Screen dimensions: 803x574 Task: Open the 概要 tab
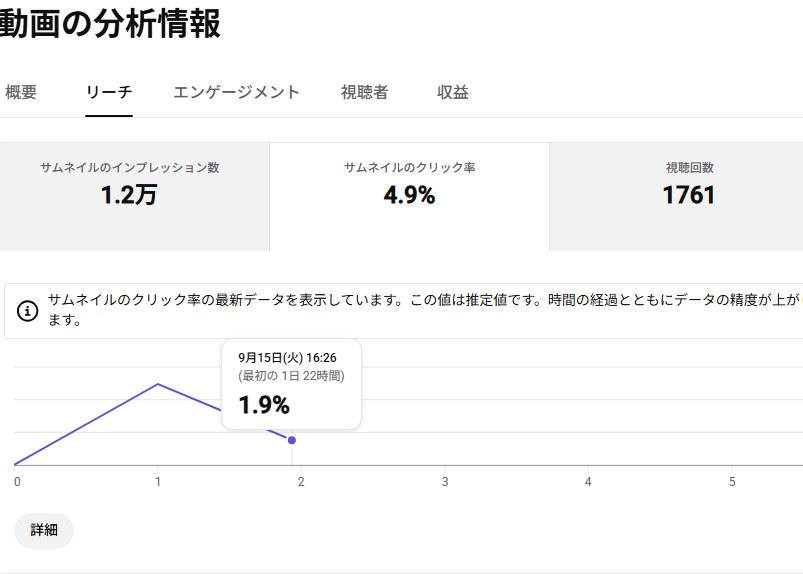21,93
